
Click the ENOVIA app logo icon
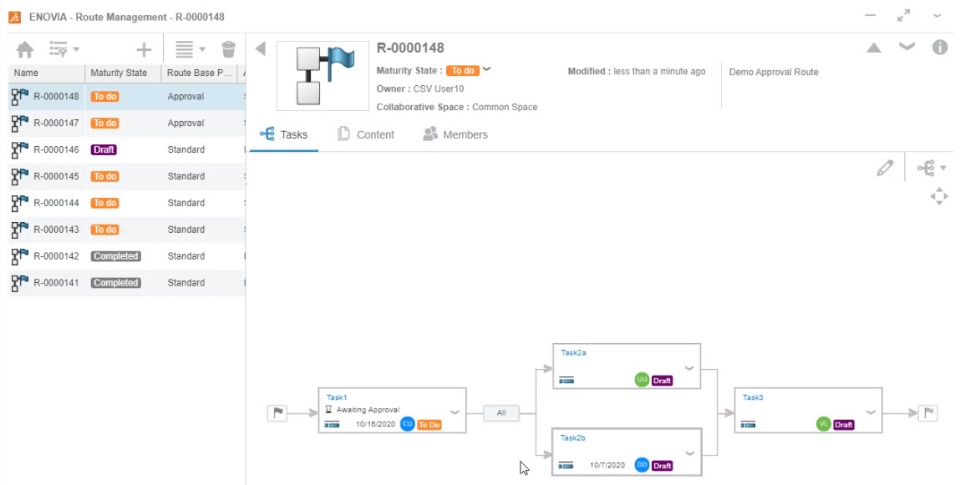15,17
